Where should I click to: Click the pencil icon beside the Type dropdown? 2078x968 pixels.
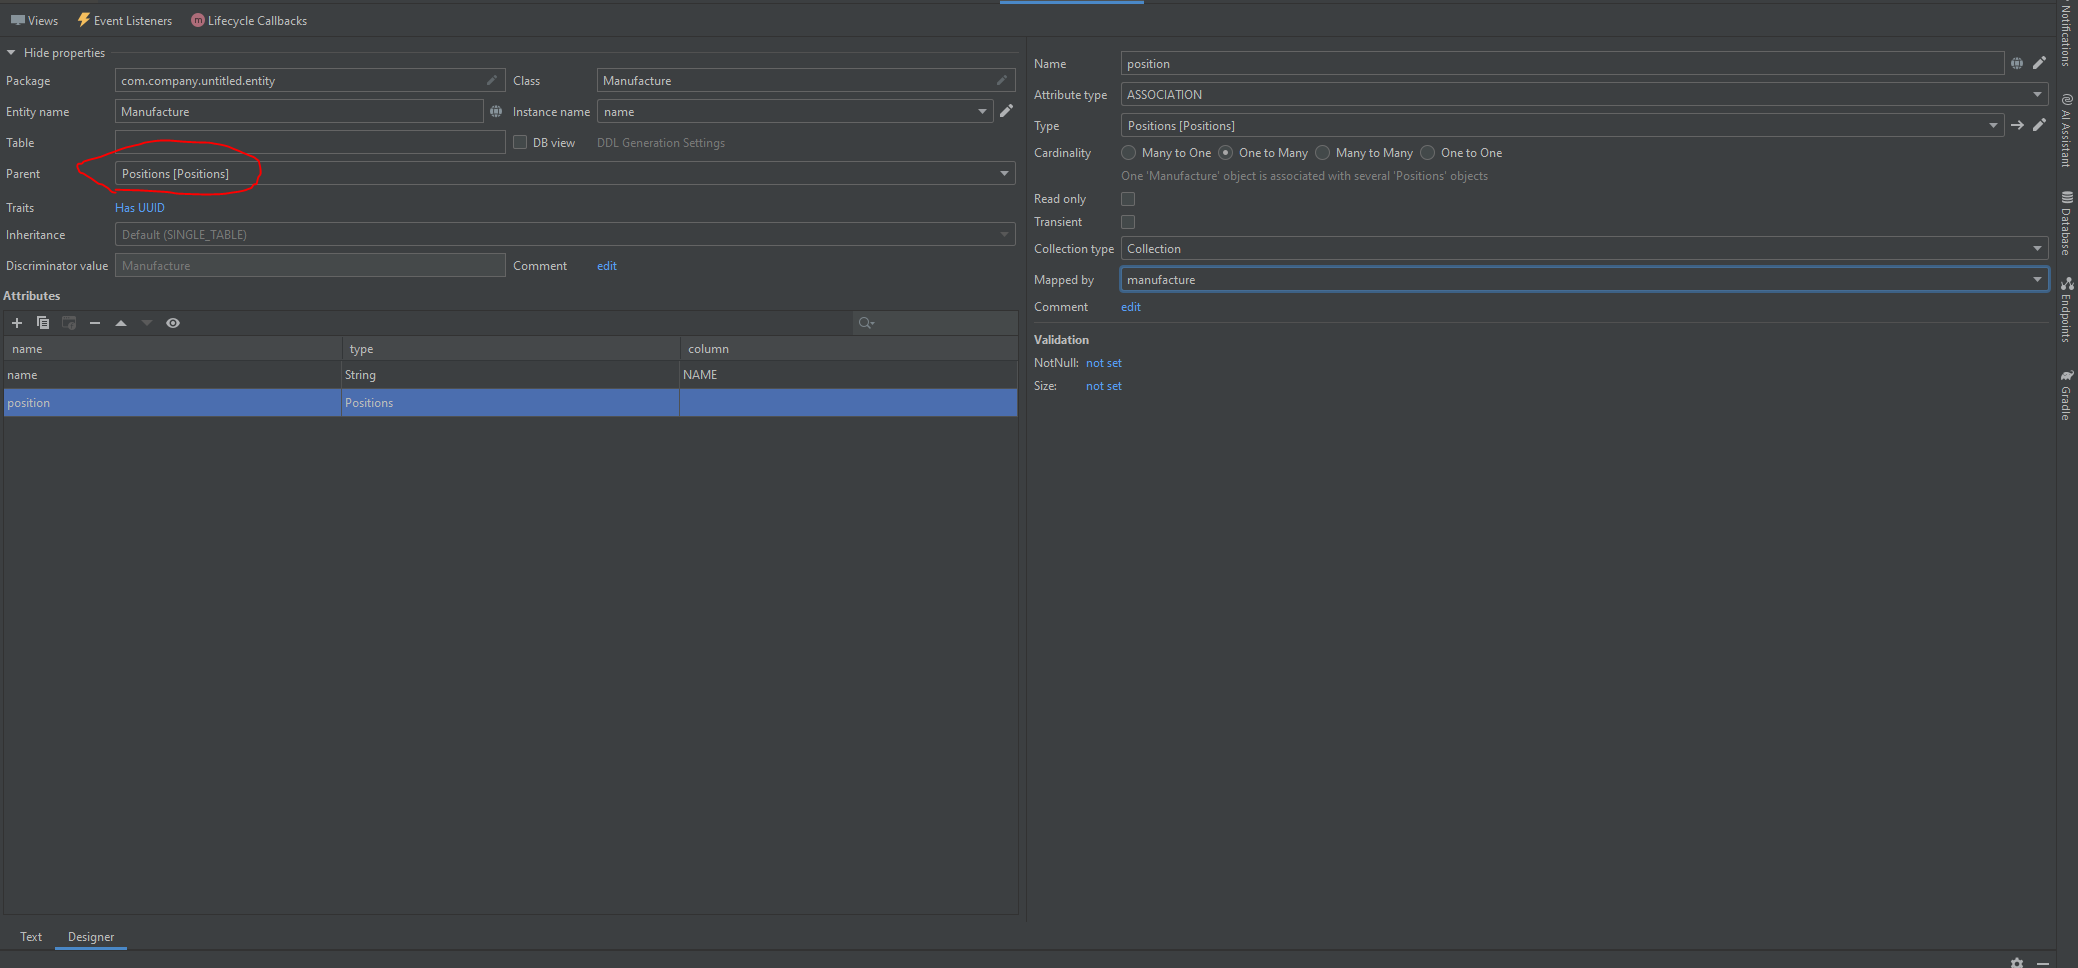pos(2040,125)
